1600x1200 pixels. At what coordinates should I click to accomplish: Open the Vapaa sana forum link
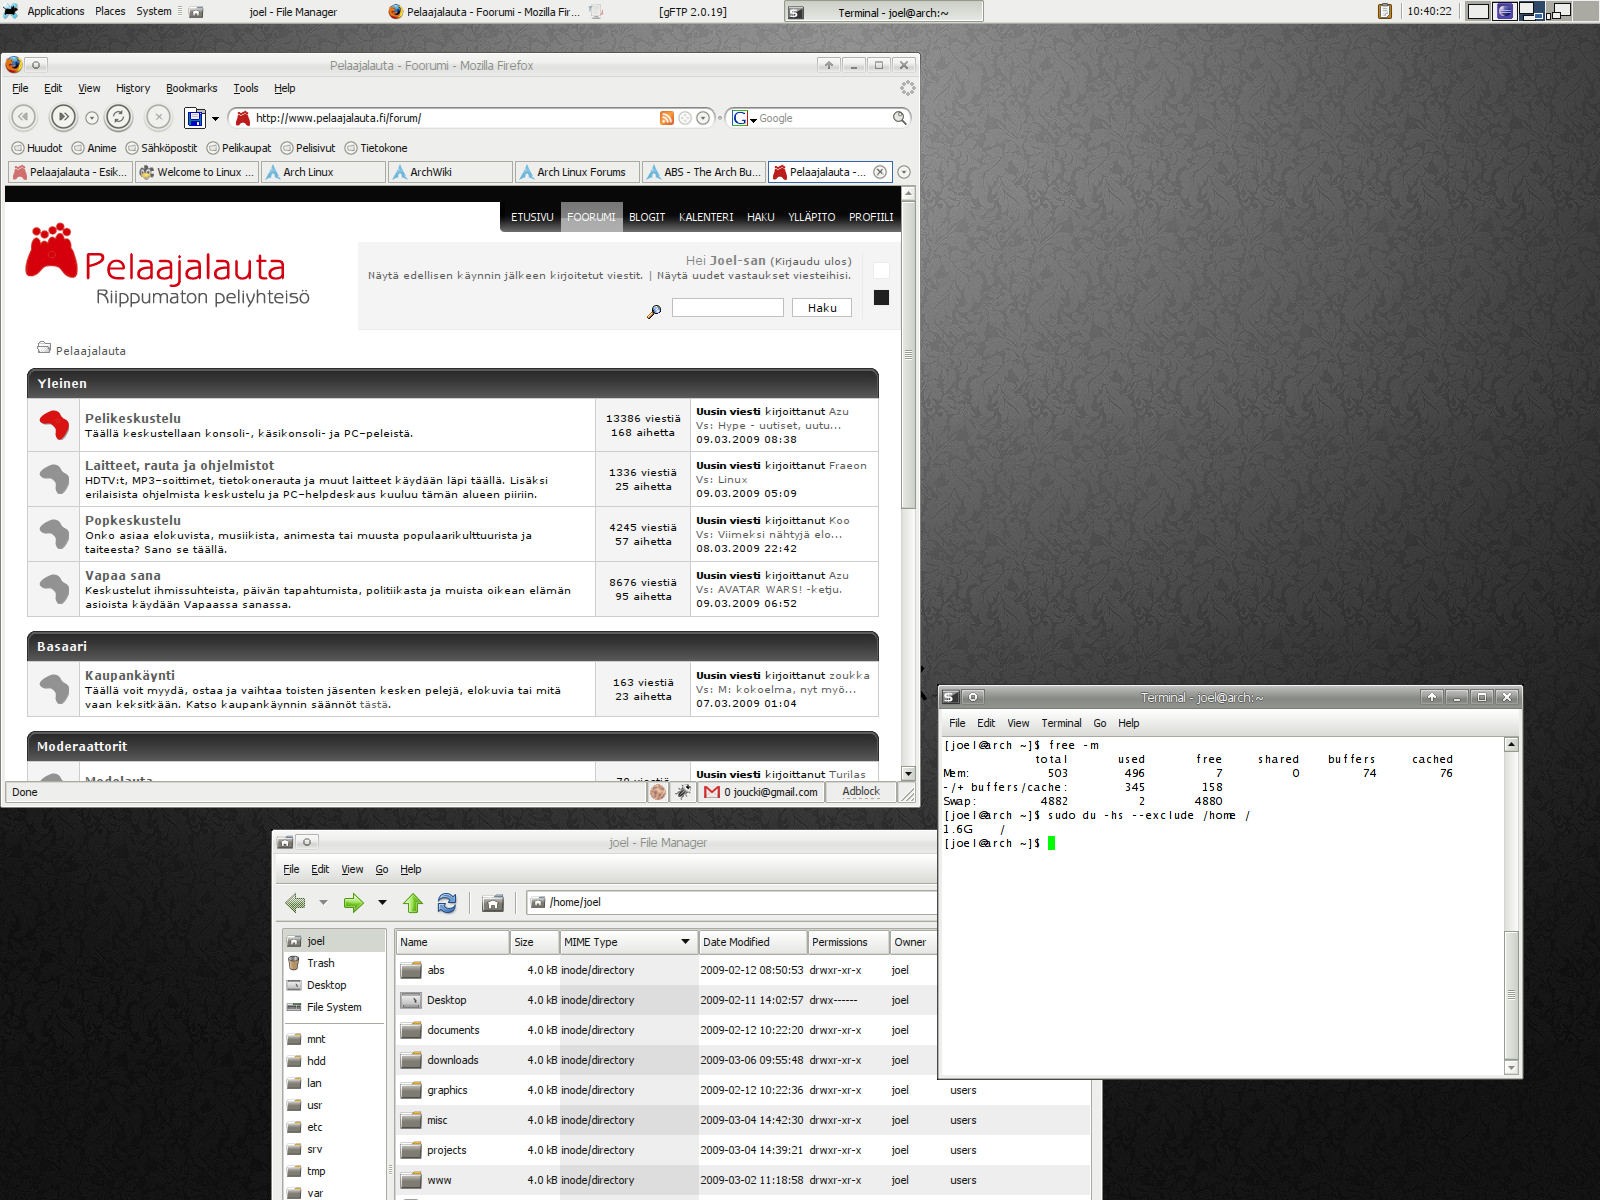pos(123,575)
